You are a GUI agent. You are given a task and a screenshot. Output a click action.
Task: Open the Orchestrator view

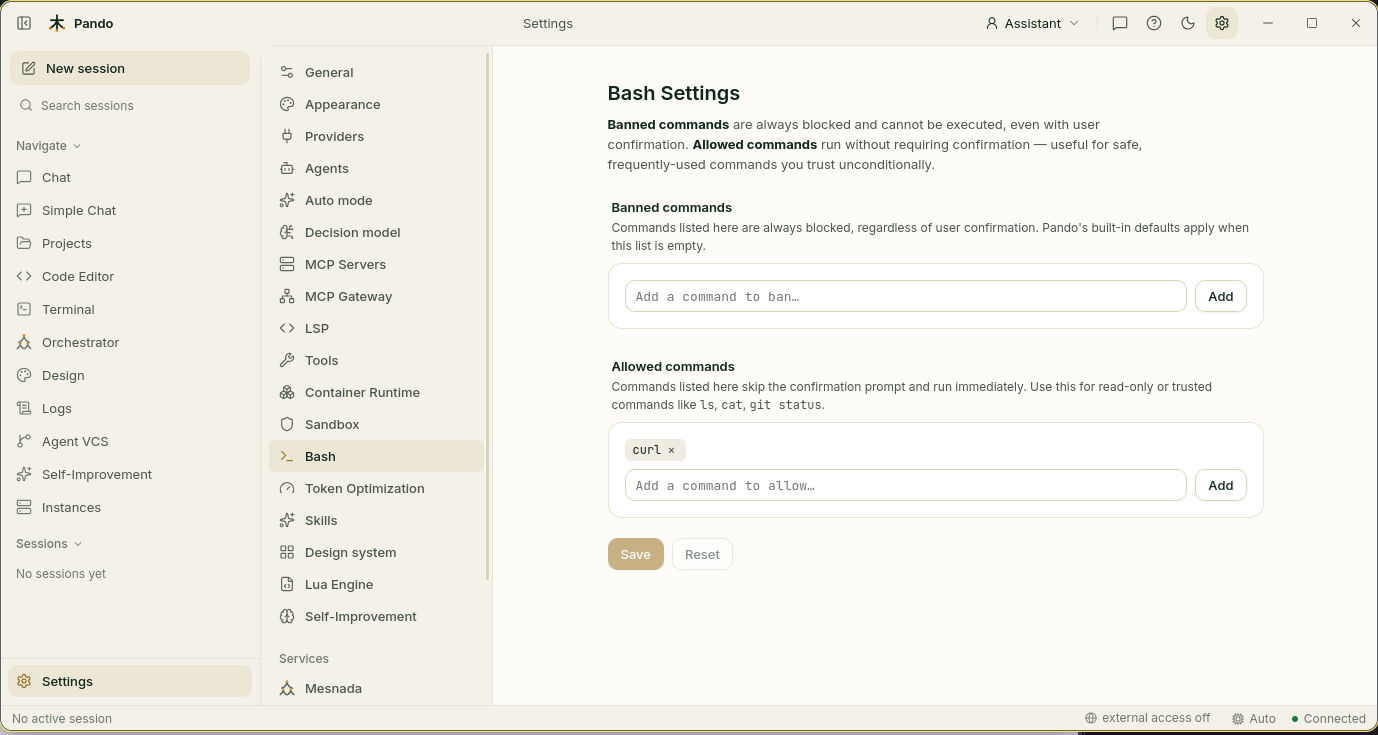point(130,342)
